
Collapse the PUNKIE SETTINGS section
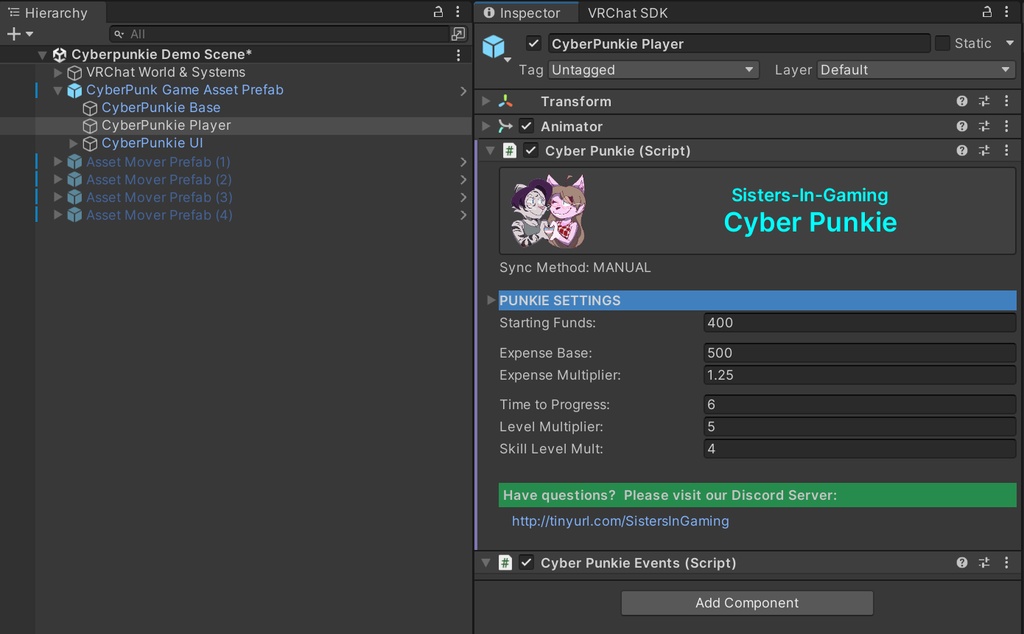pyautogui.click(x=489, y=300)
